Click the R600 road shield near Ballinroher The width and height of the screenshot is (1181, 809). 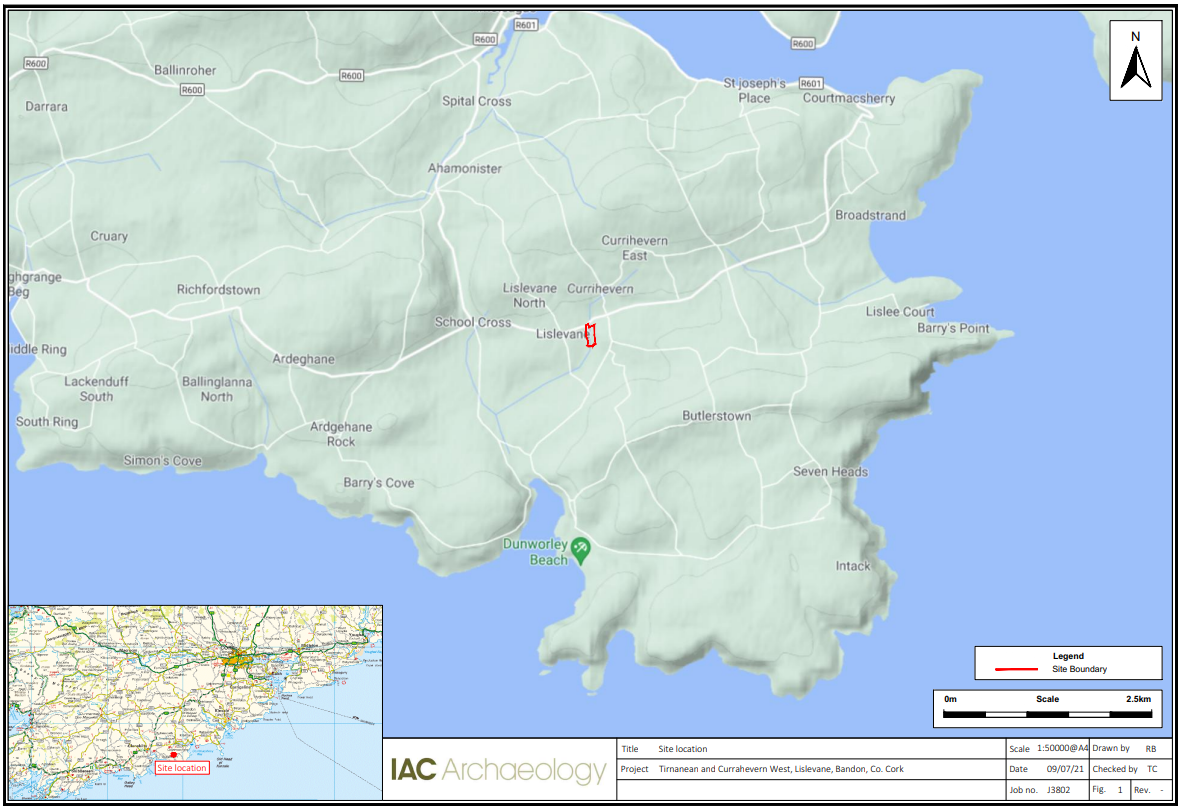193,90
